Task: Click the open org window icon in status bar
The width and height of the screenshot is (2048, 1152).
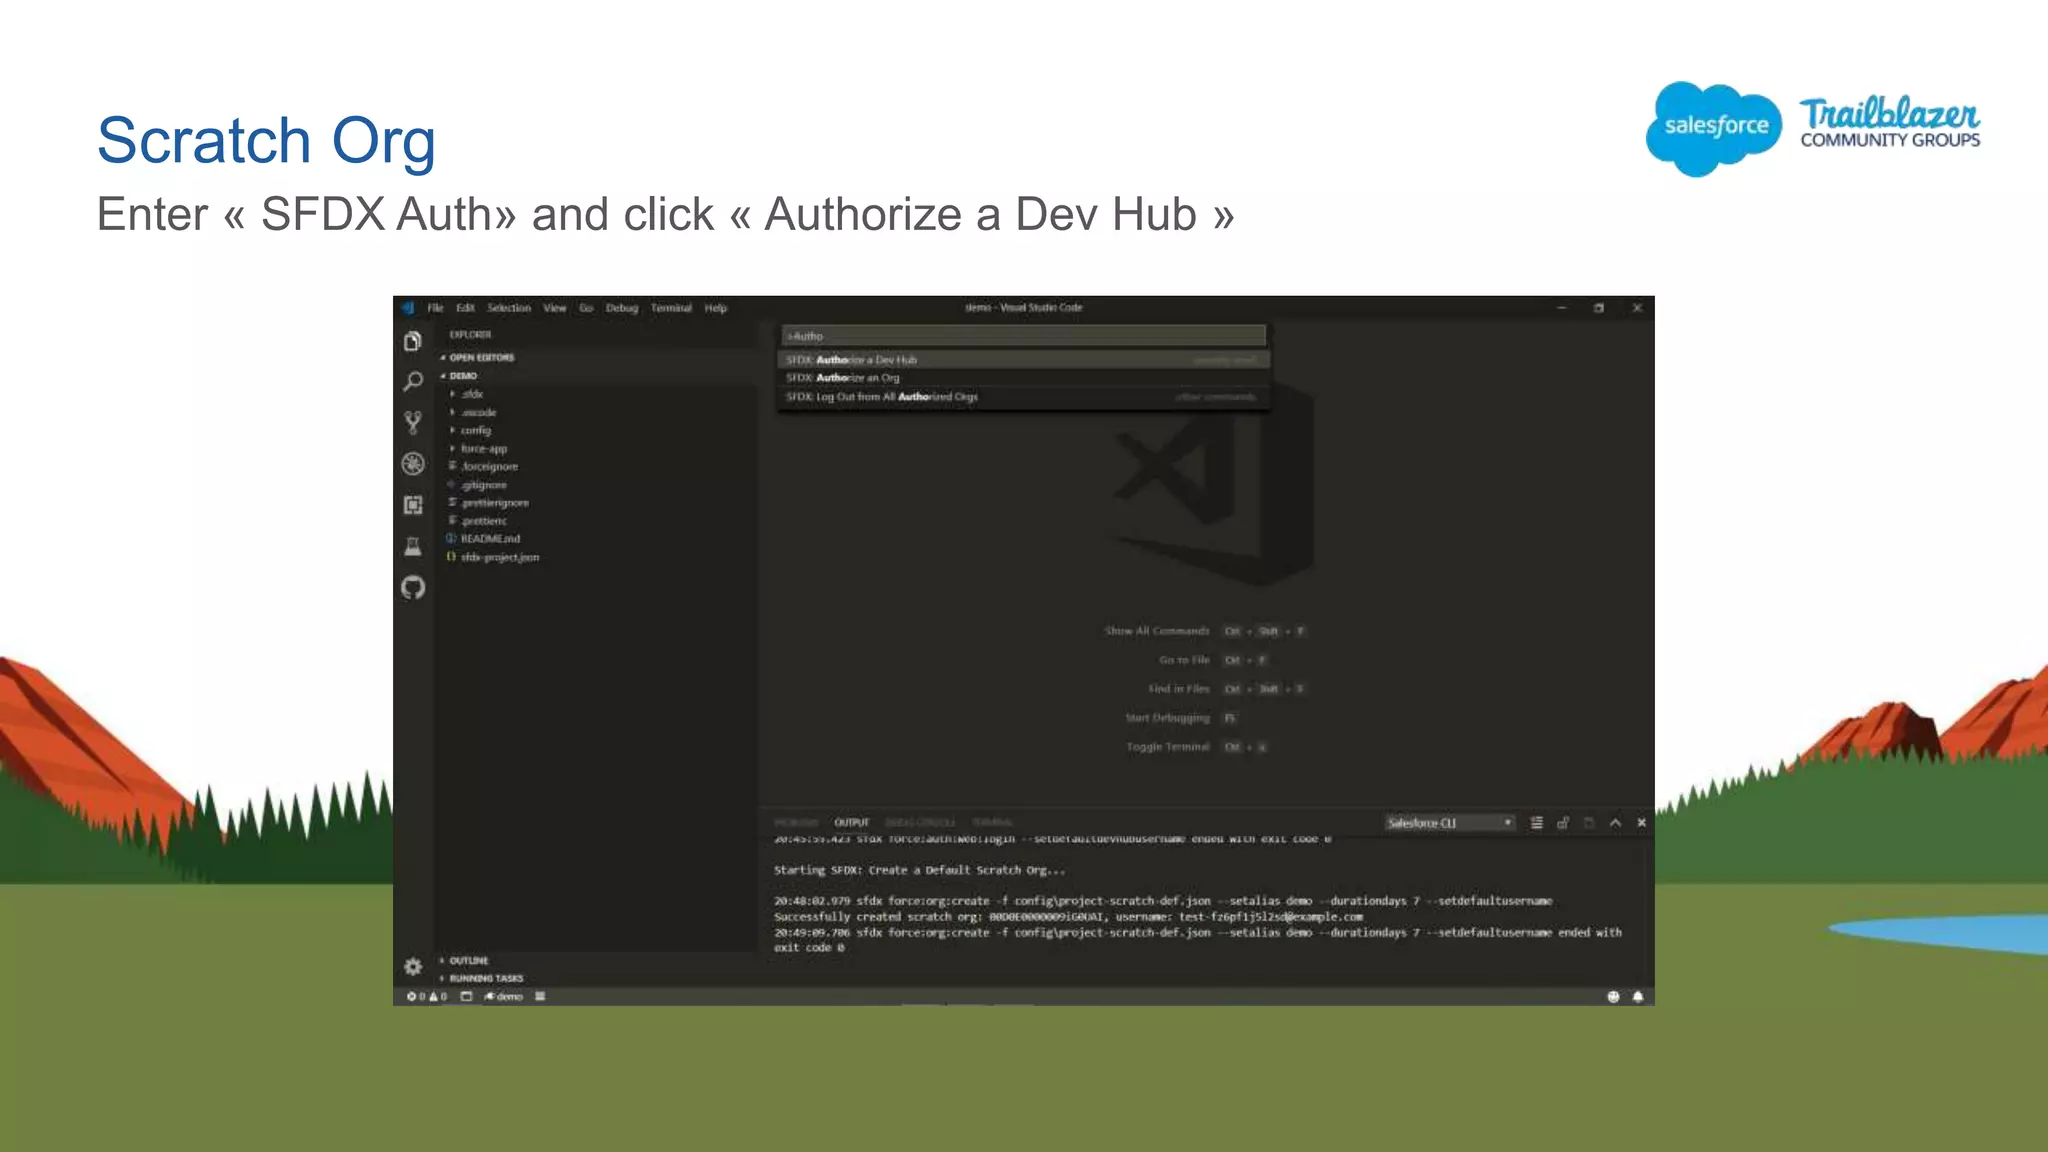Action: click(x=466, y=997)
